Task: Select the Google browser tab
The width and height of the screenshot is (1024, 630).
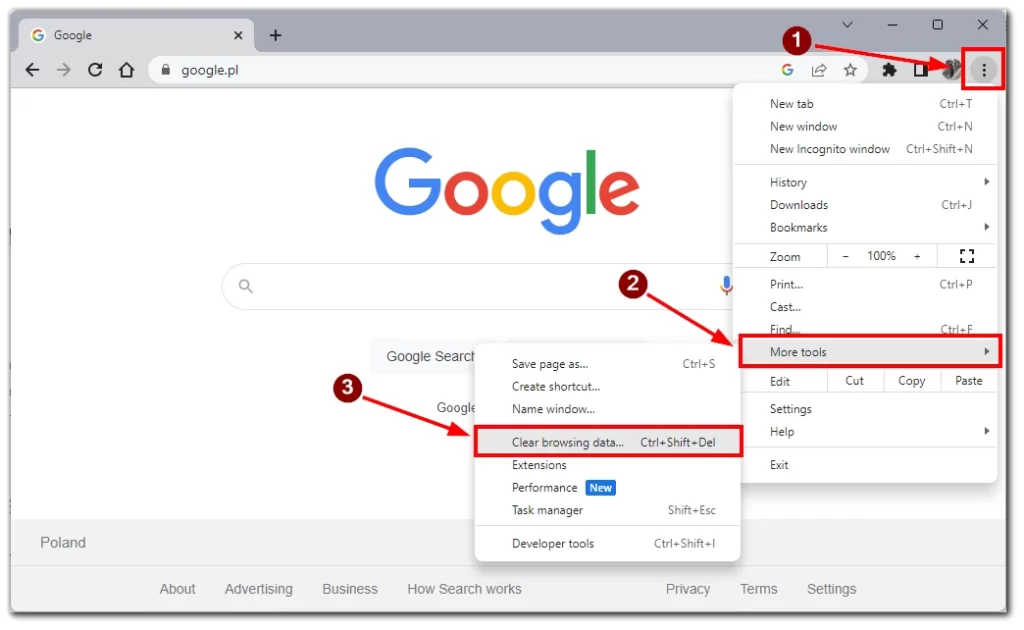Action: [x=136, y=35]
